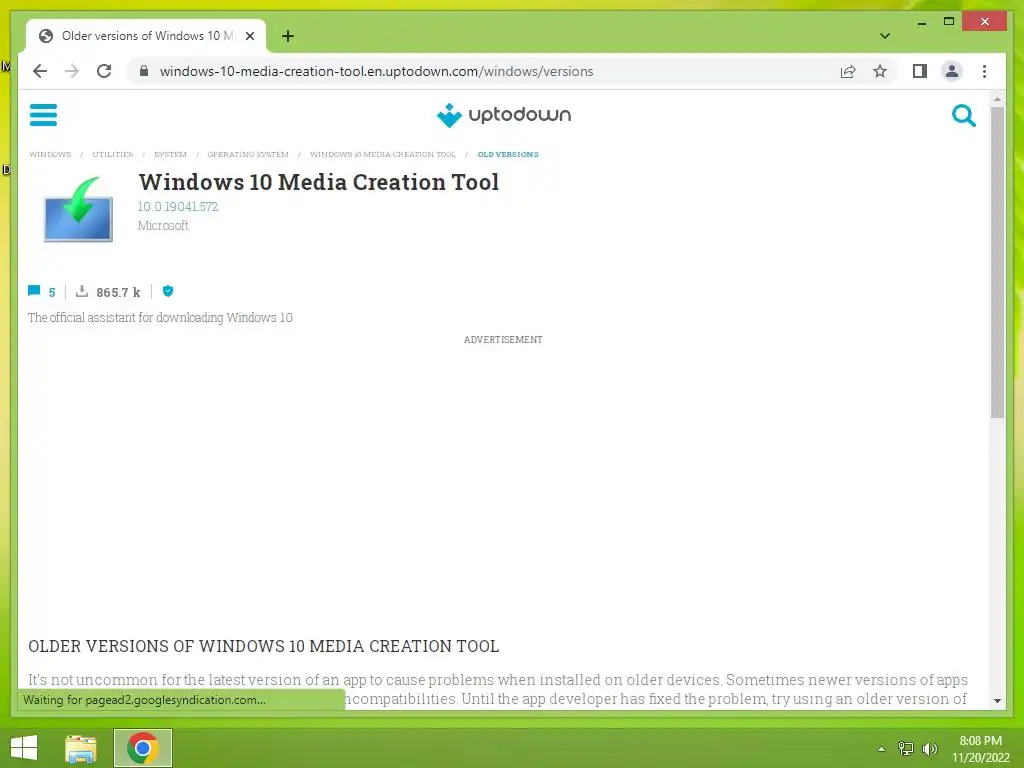Click the scrollbar down arrow
This screenshot has width=1024, height=768.
pyautogui.click(x=997, y=701)
